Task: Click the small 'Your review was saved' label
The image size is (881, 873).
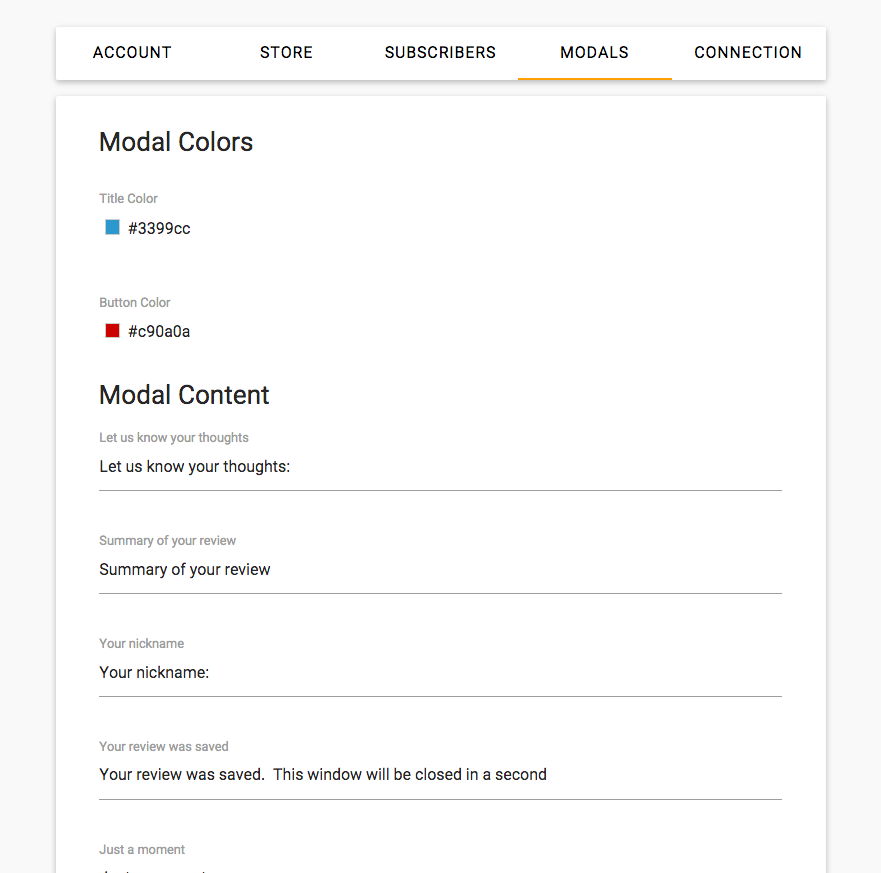Action: pos(163,747)
